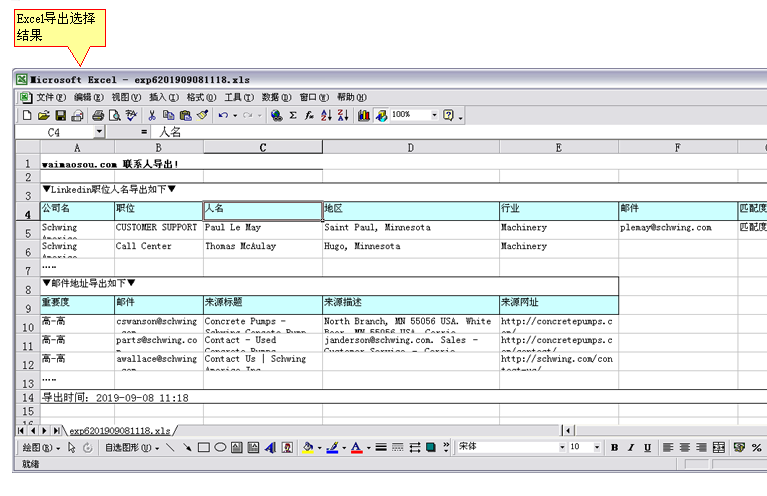Open the Paste Function fx icon
Screen dimensions: 767x496
pyautogui.click(x=309, y=115)
